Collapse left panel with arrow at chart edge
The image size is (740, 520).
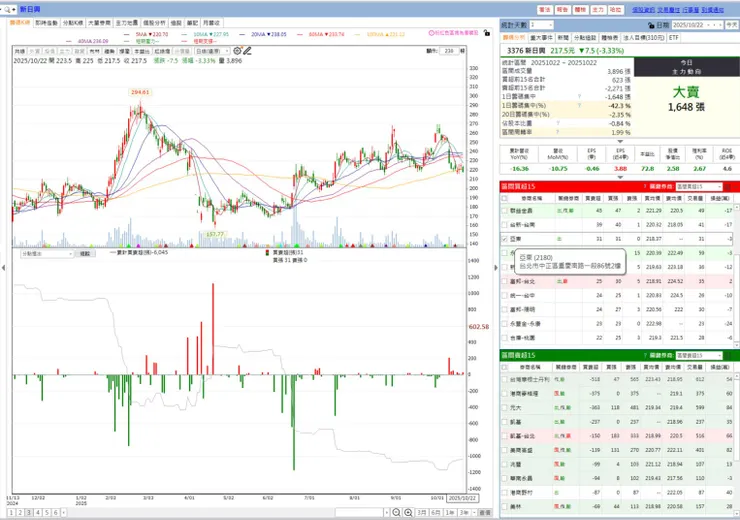4,268
